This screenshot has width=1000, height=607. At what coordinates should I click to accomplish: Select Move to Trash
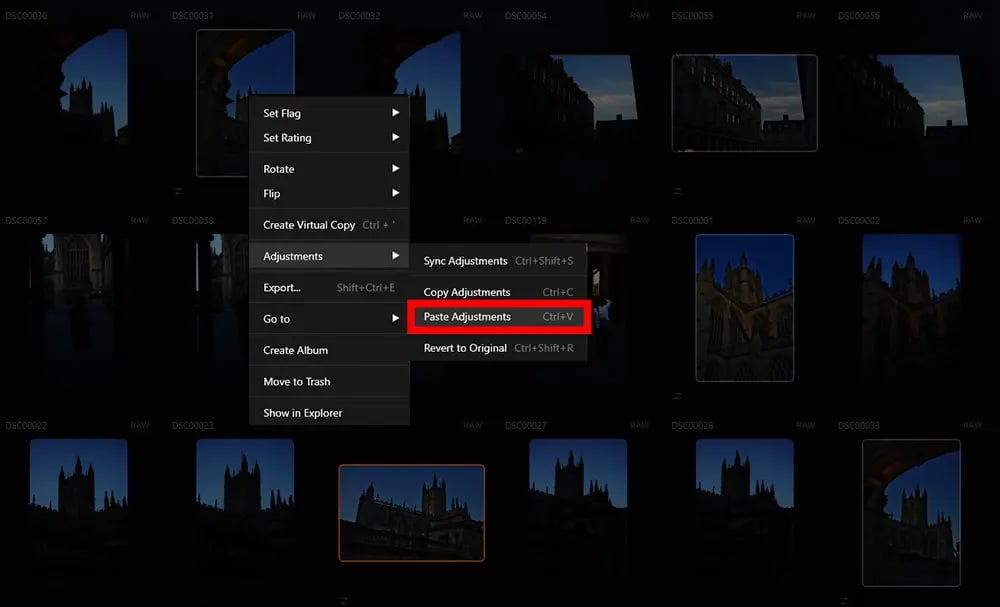coord(329,381)
